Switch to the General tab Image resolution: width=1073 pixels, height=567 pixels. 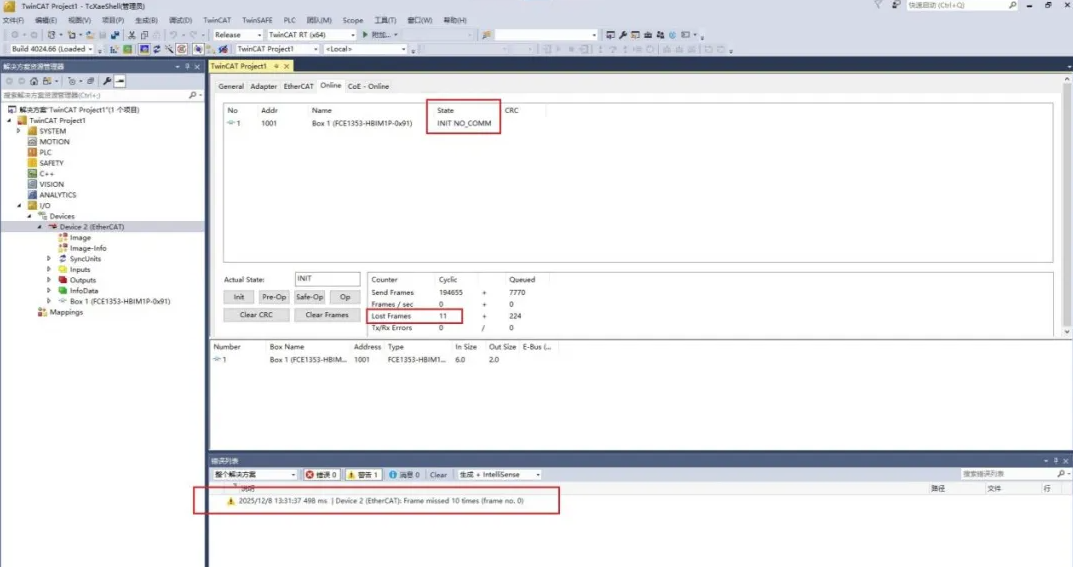pos(231,86)
